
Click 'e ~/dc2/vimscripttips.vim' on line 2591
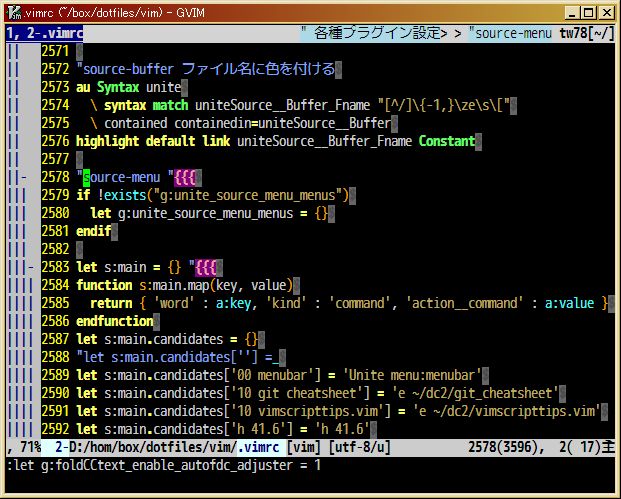[x=507, y=411]
